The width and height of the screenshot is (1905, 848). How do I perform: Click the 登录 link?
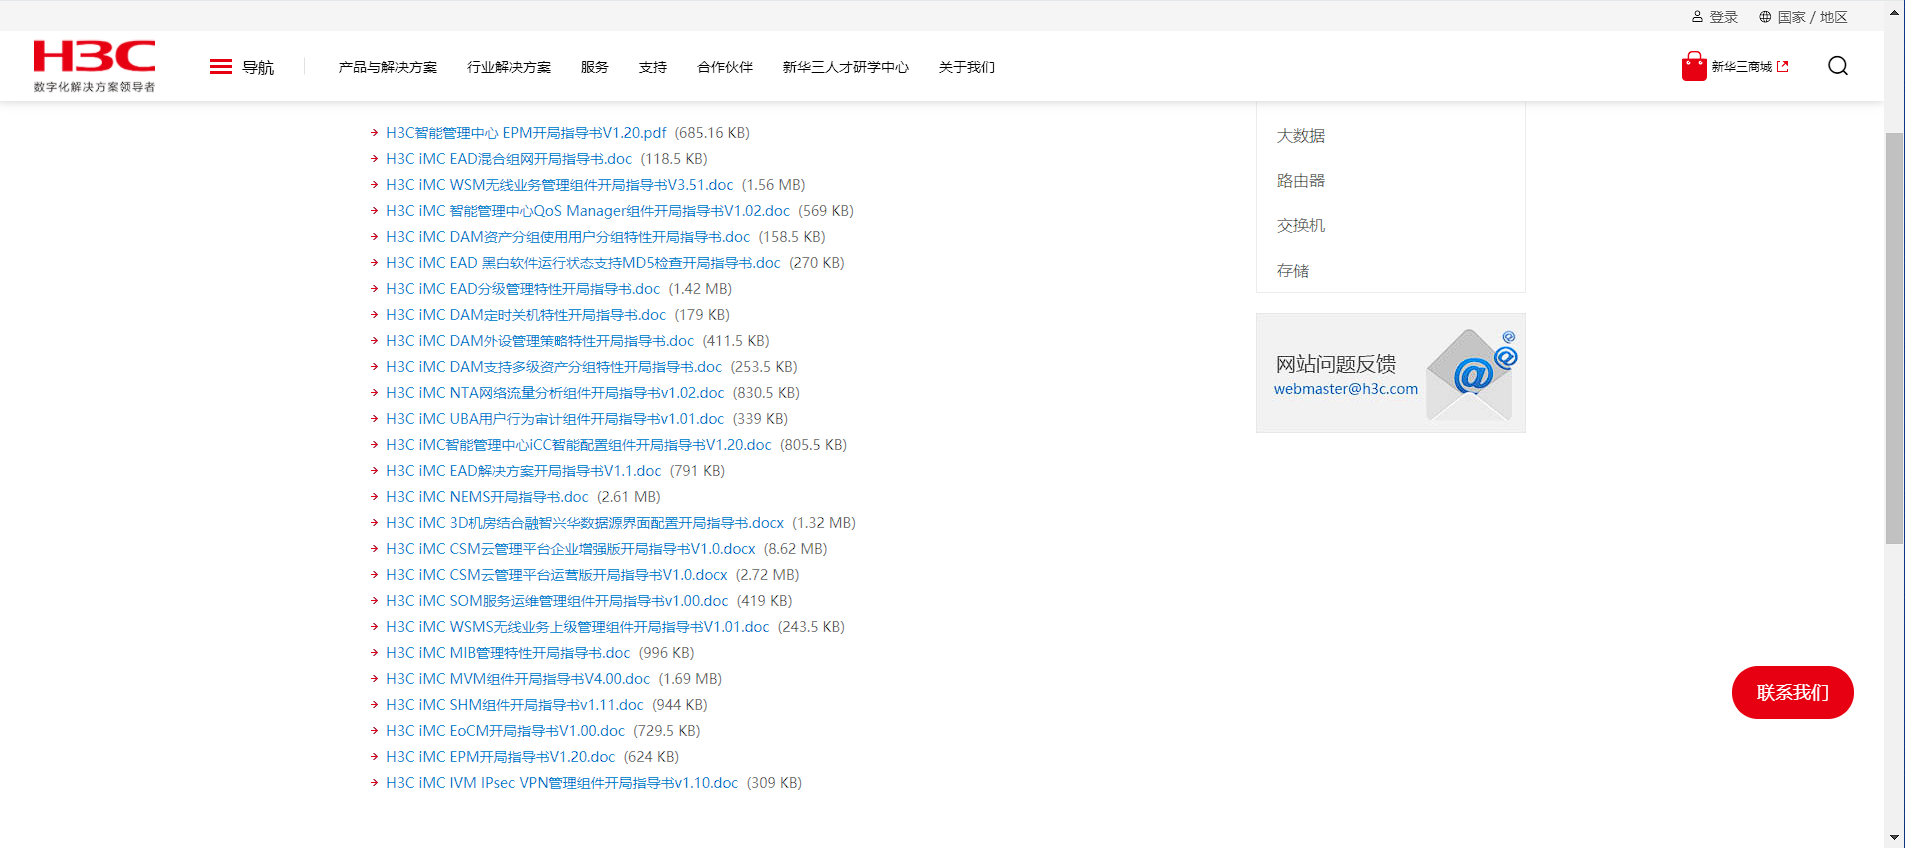pyautogui.click(x=1723, y=17)
